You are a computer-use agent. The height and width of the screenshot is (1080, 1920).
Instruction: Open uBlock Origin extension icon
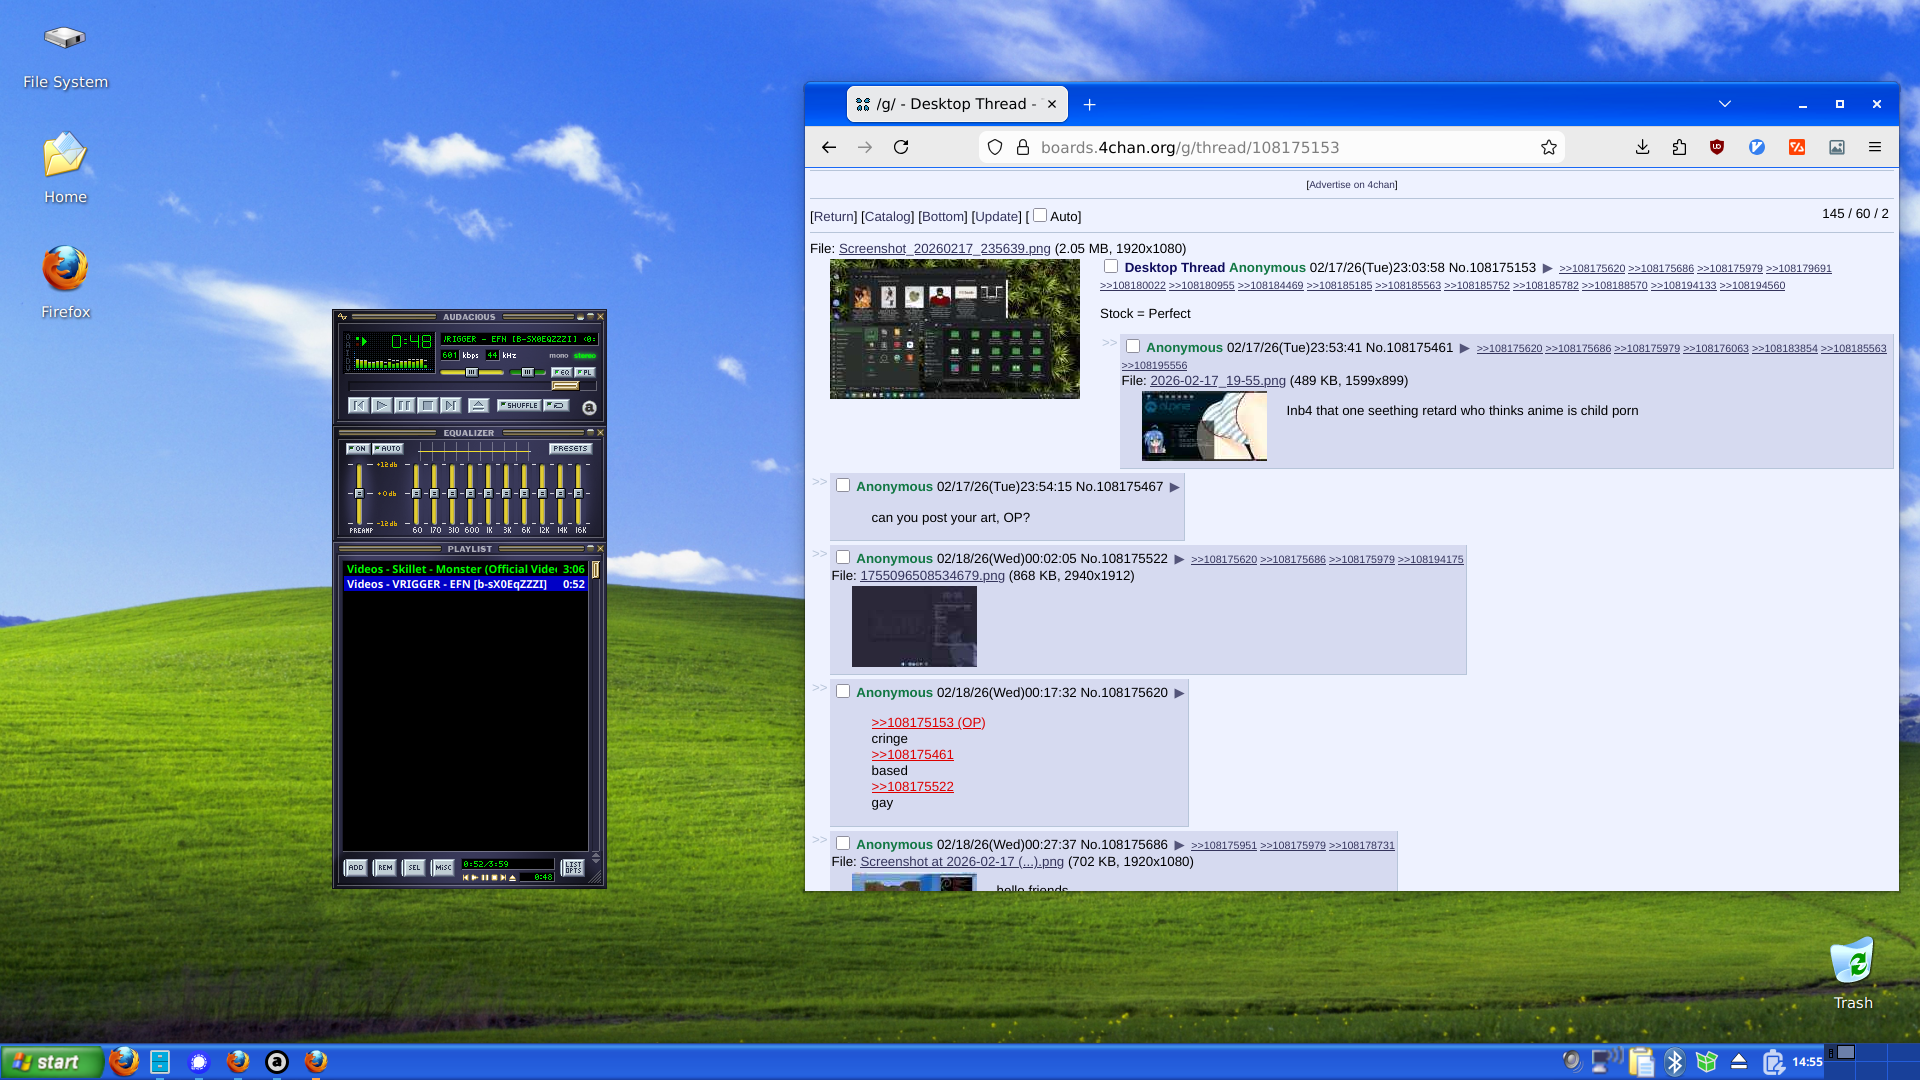pos(1717,147)
